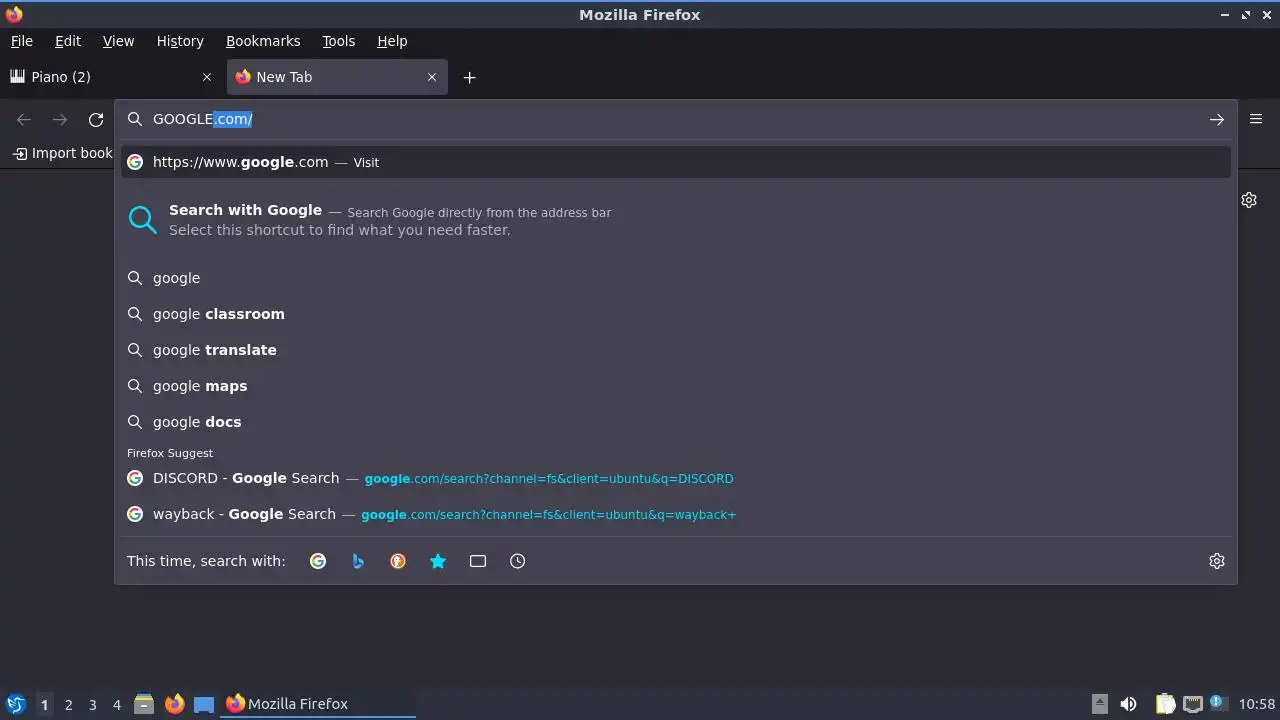Open the taskbar file manager icon
The width and height of the screenshot is (1280, 720).
tap(144, 704)
